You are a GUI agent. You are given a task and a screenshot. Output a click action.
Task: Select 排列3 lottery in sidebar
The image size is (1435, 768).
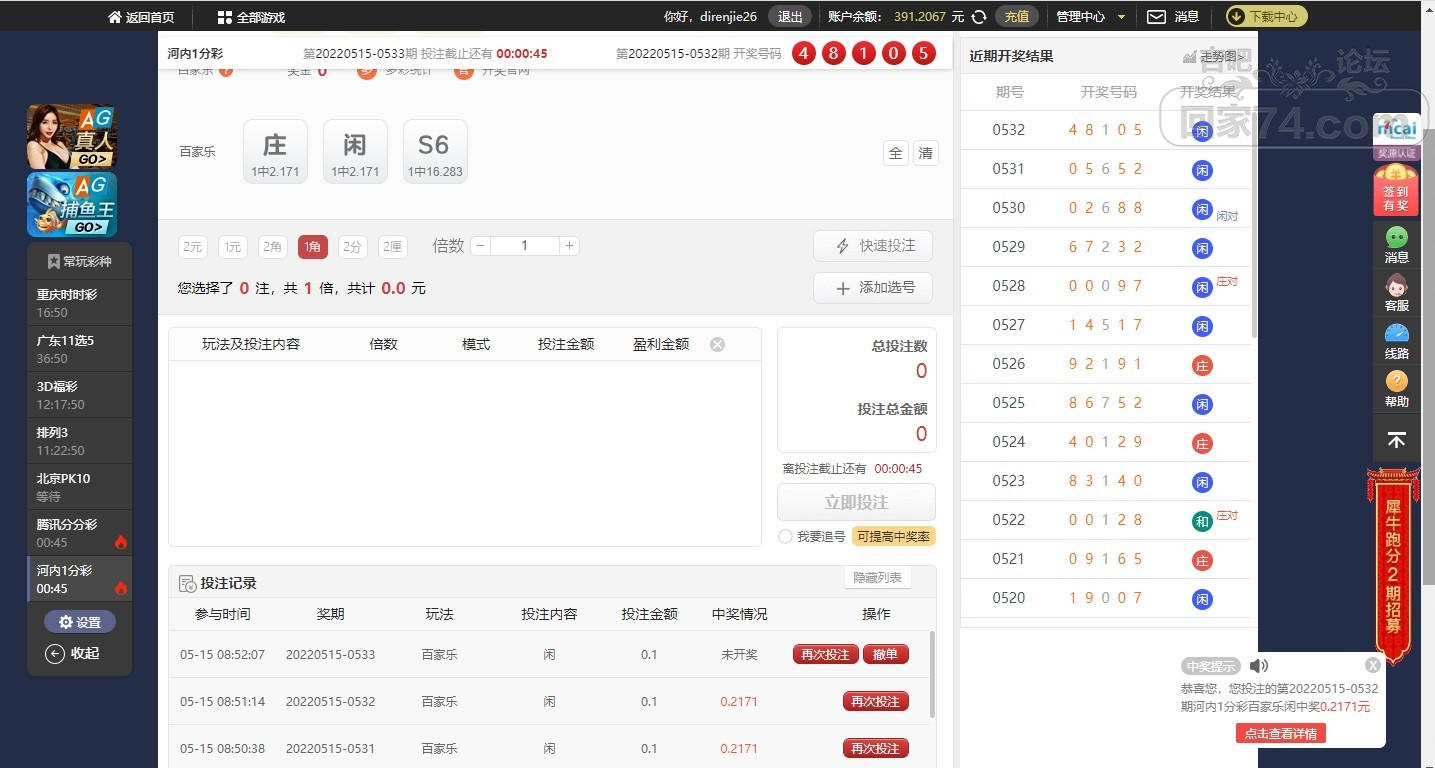click(79, 441)
